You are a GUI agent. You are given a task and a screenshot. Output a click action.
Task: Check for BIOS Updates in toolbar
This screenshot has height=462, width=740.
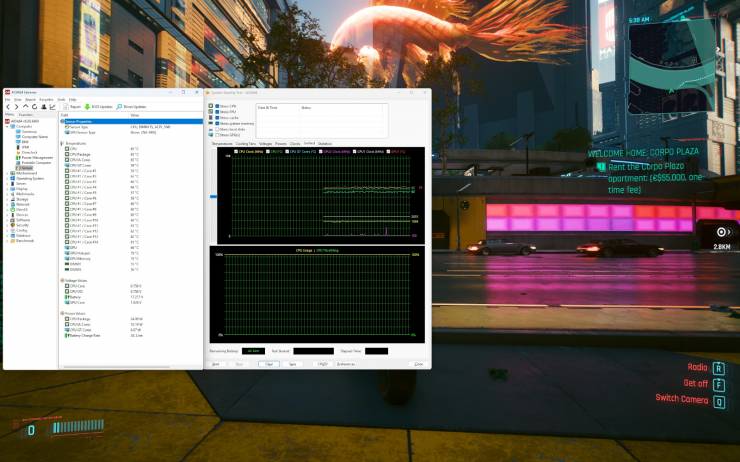tap(99, 107)
